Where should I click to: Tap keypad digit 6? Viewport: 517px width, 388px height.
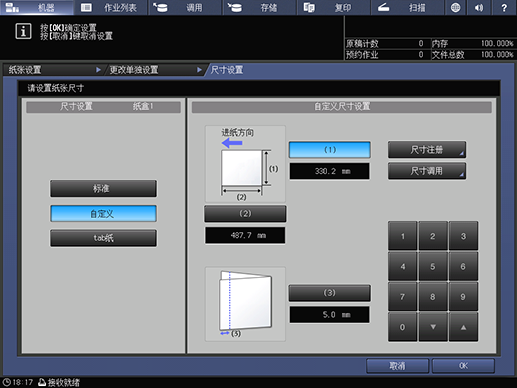coord(463,266)
